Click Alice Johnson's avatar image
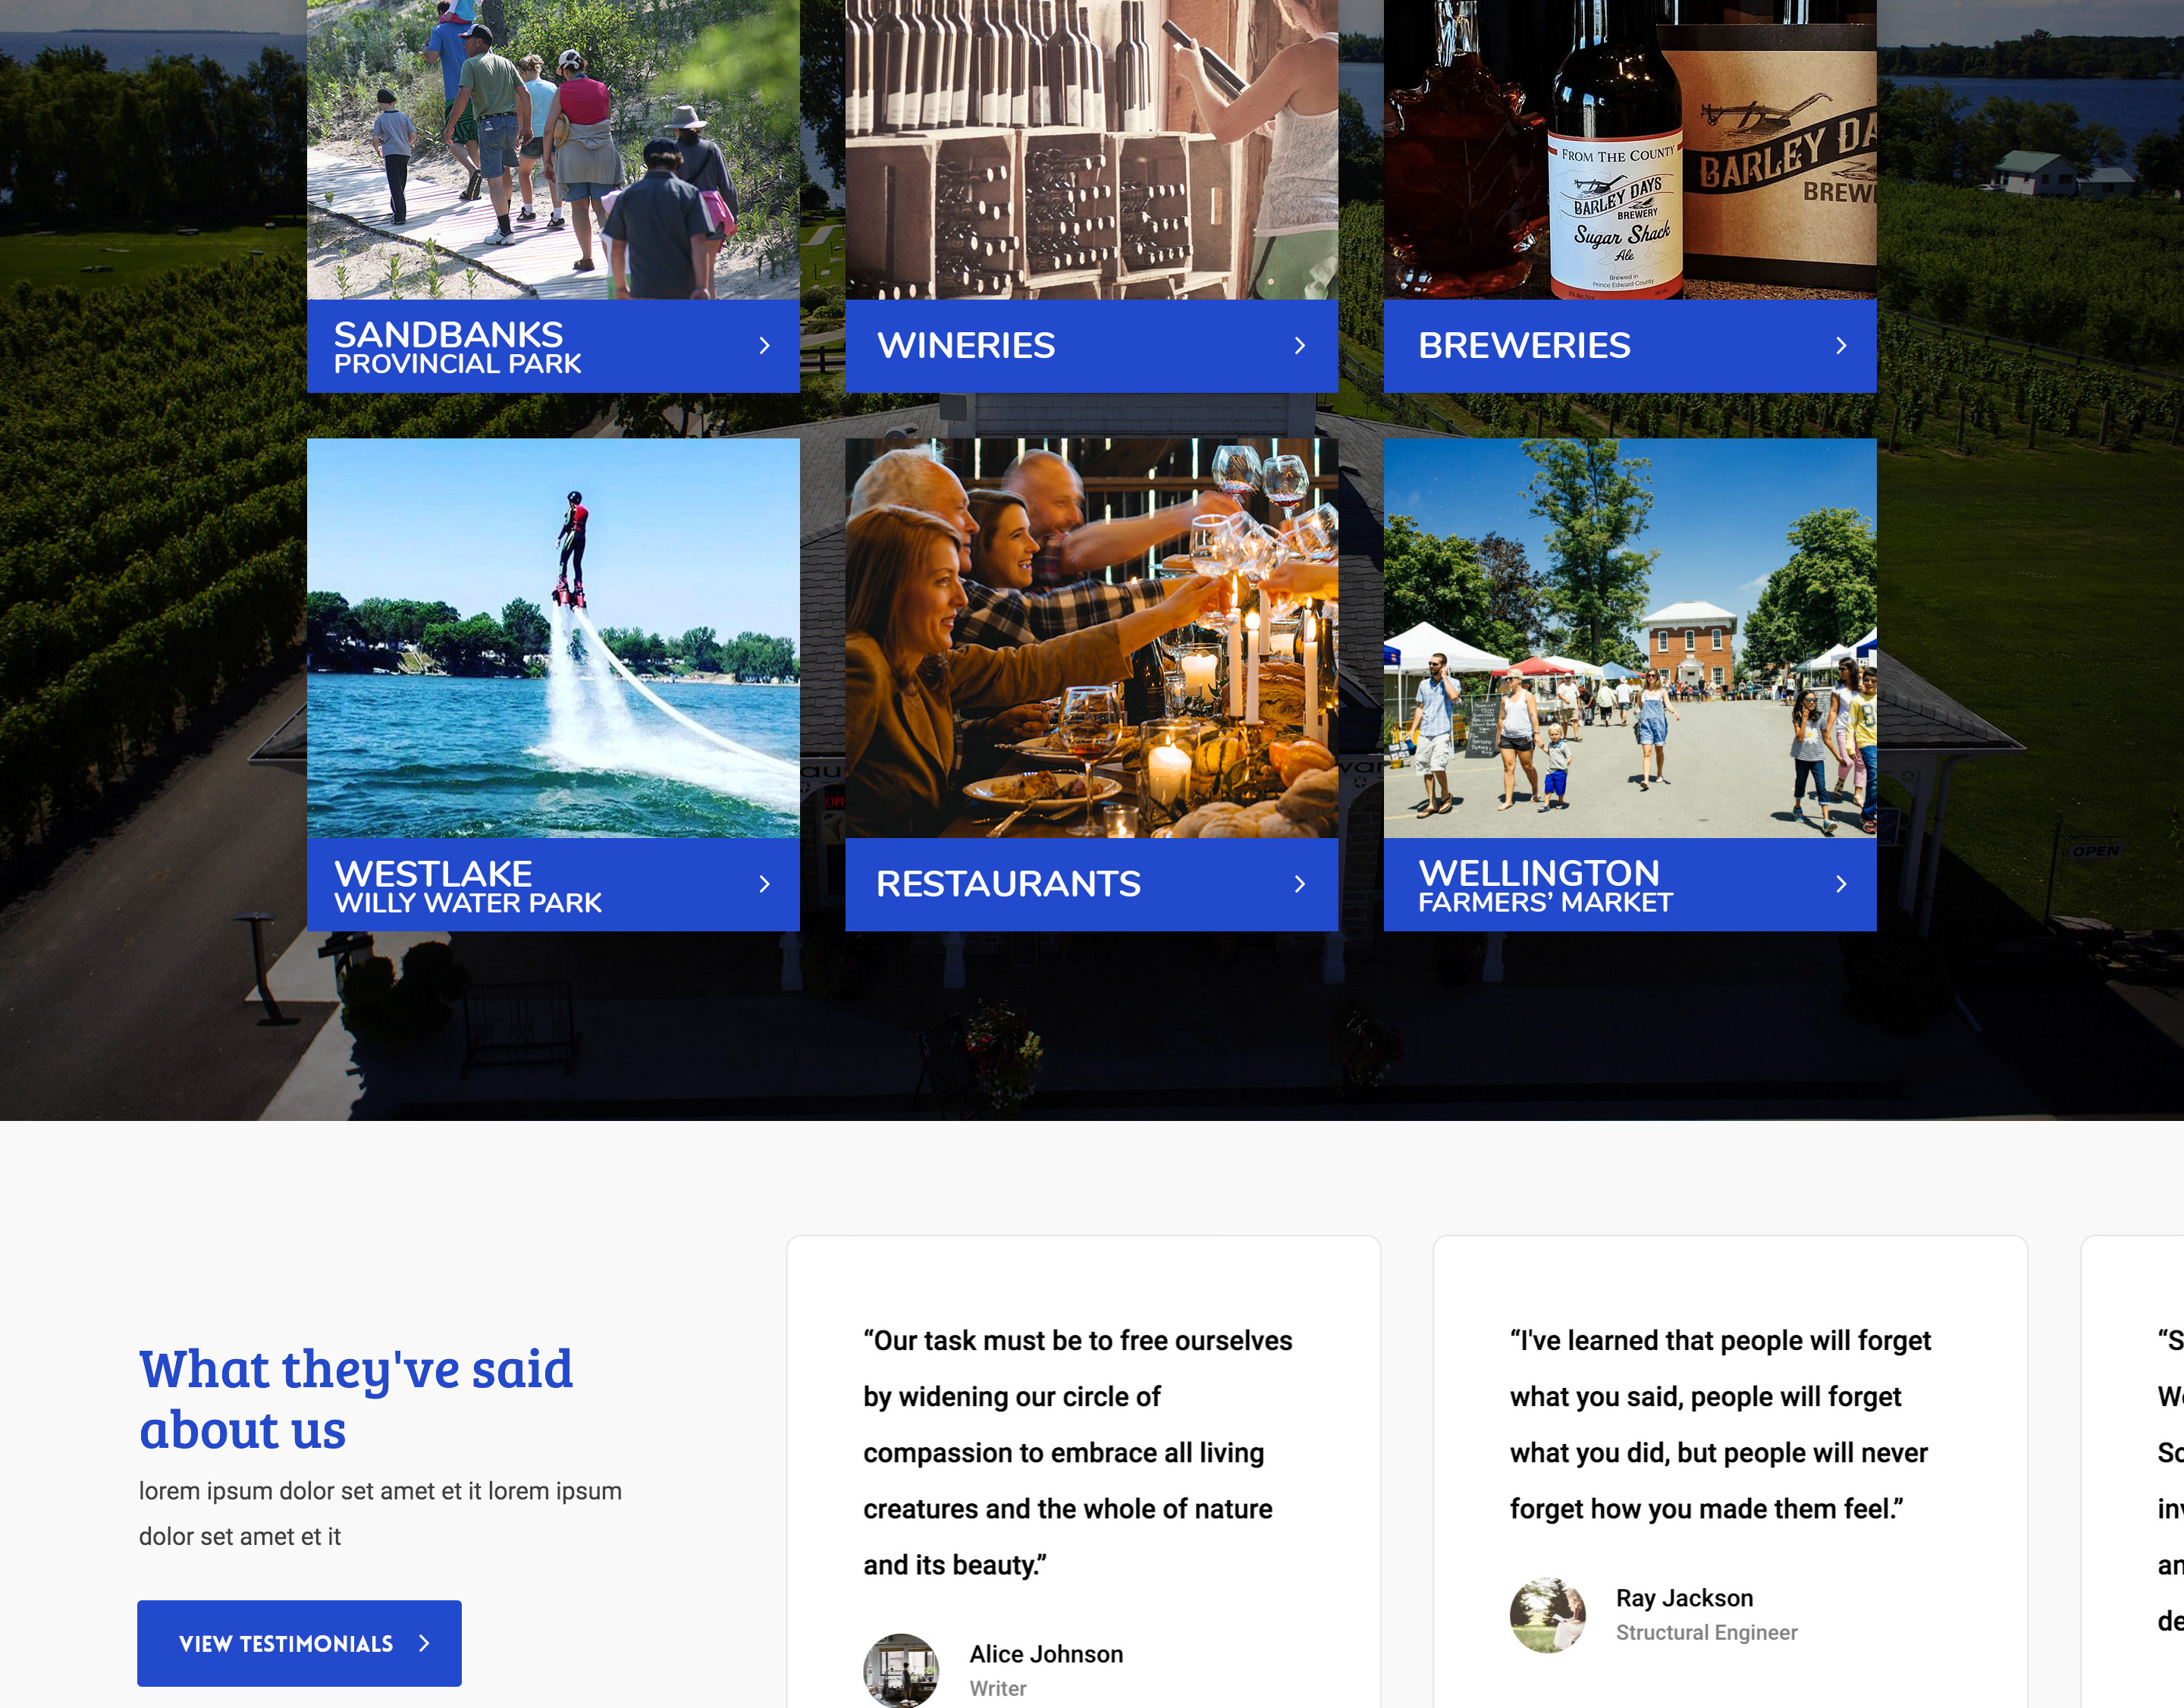The height and width of the screenshot is (1708, 2184). 901,1670
